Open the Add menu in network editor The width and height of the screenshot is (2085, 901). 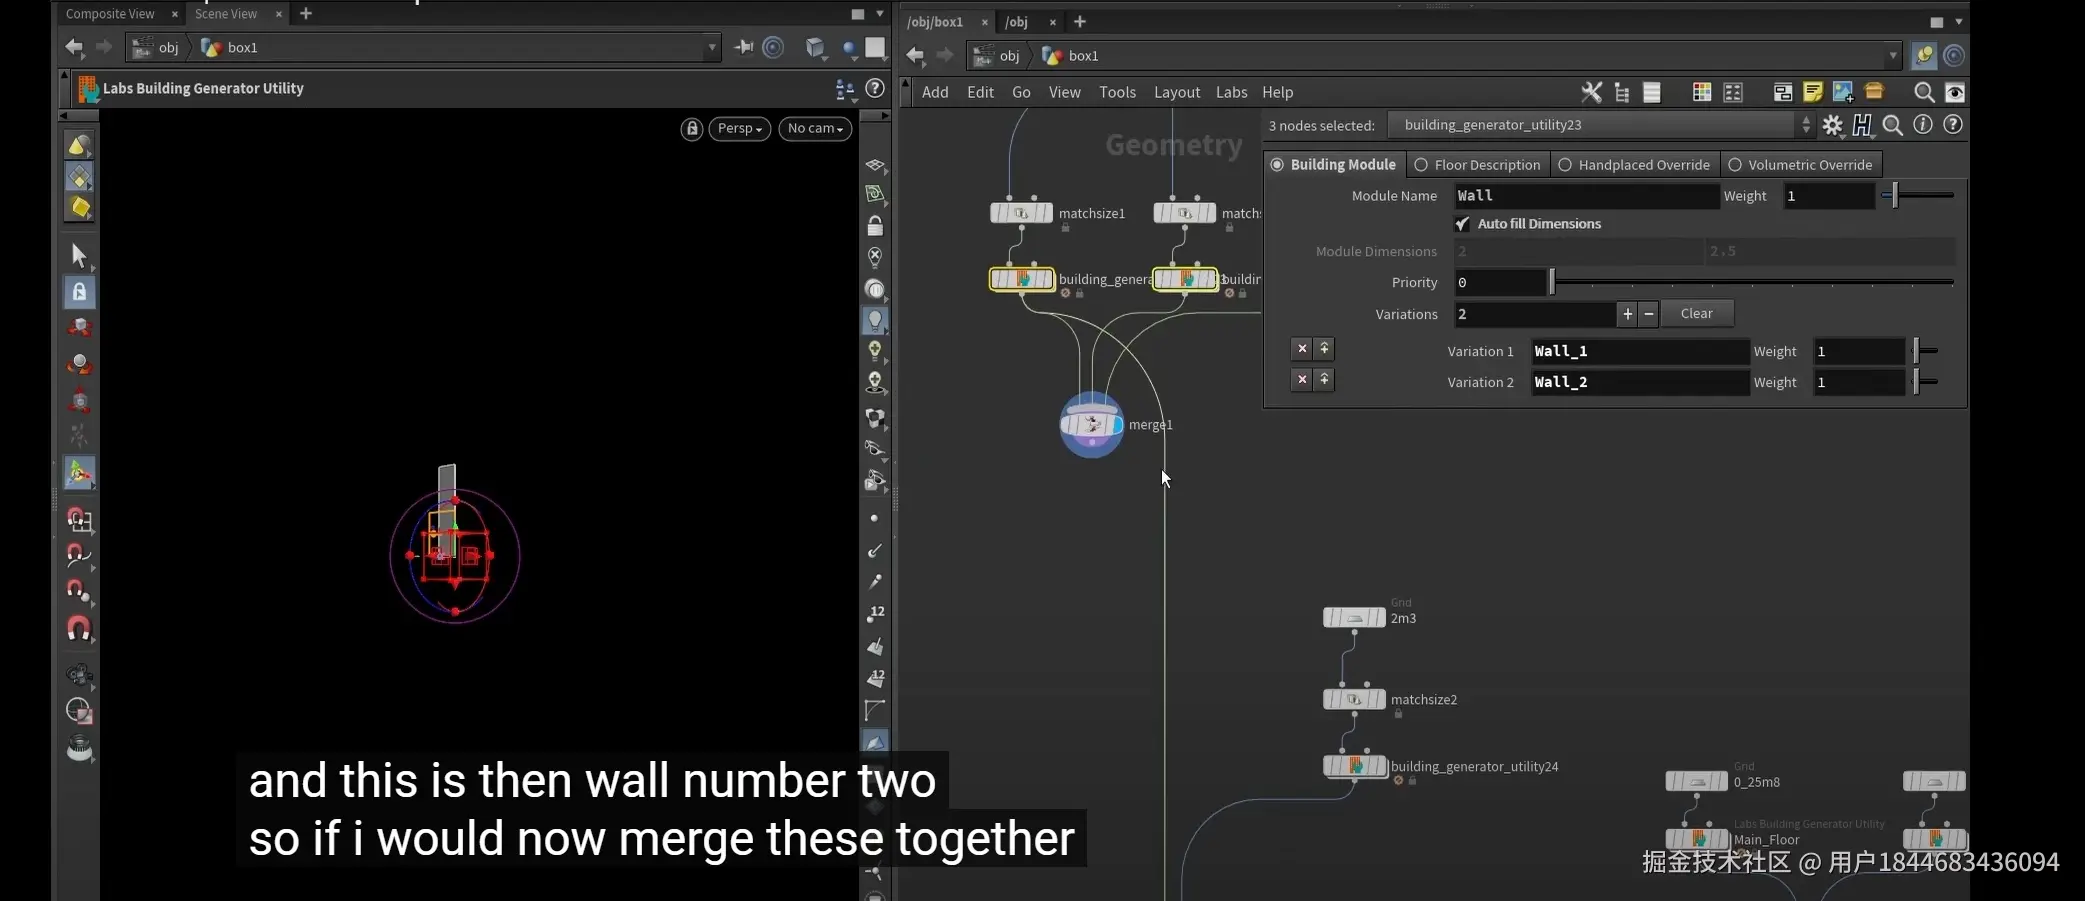tap(935, 92)
